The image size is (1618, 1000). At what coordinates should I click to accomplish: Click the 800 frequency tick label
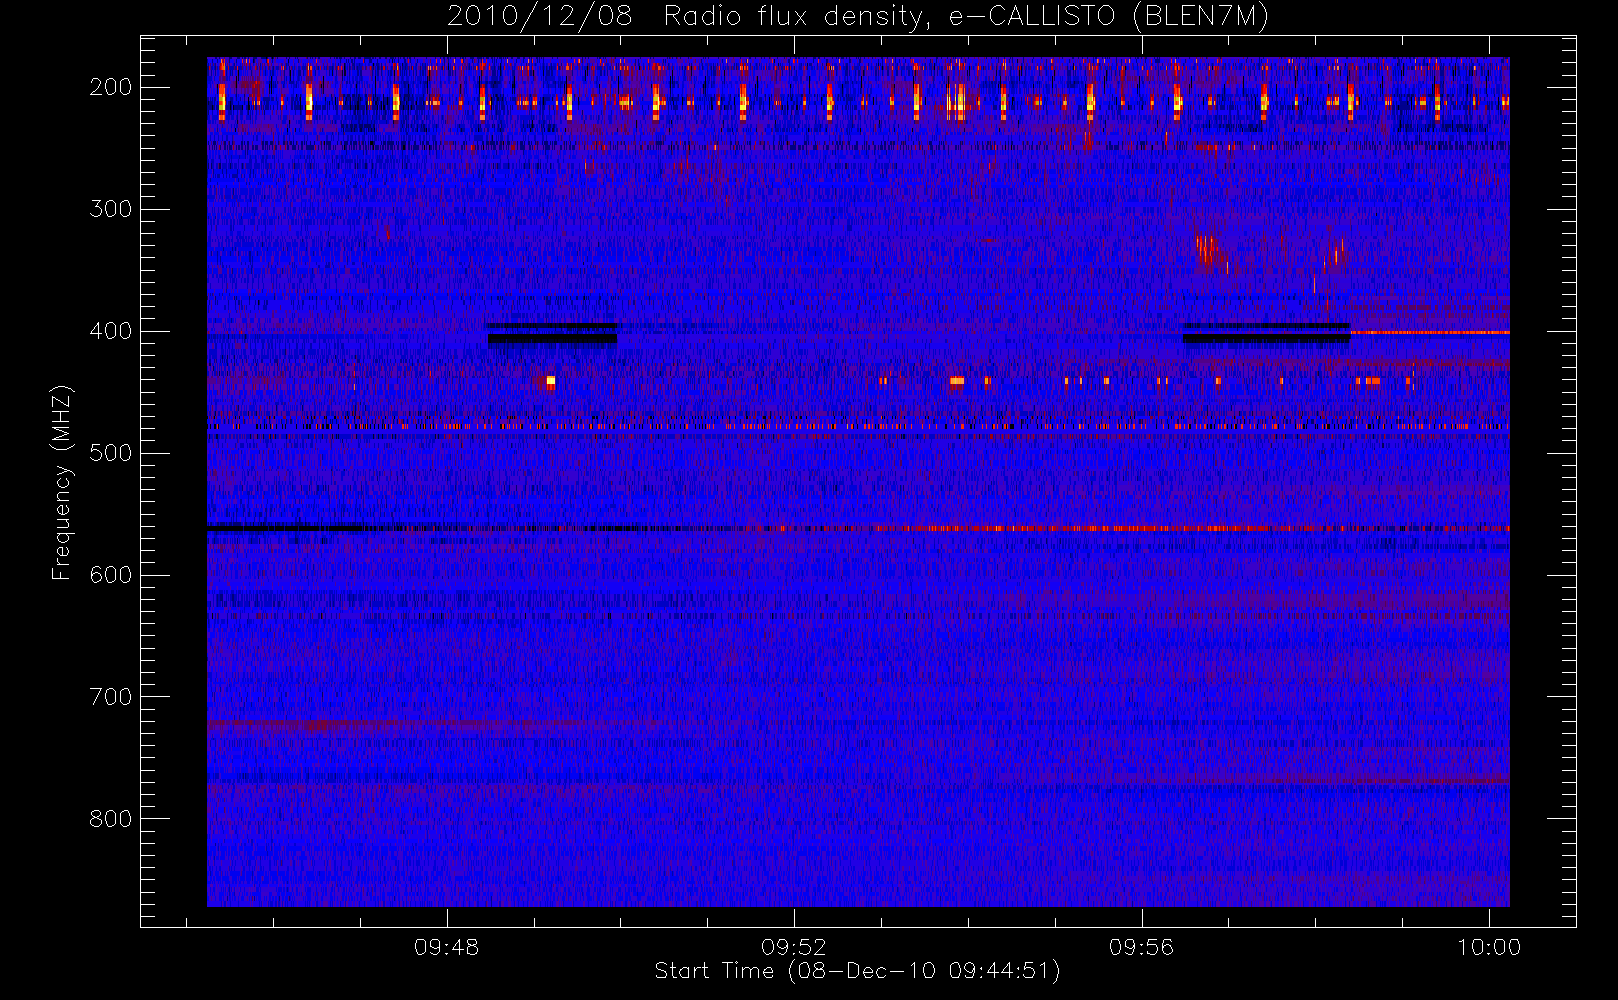coord(111,819)
